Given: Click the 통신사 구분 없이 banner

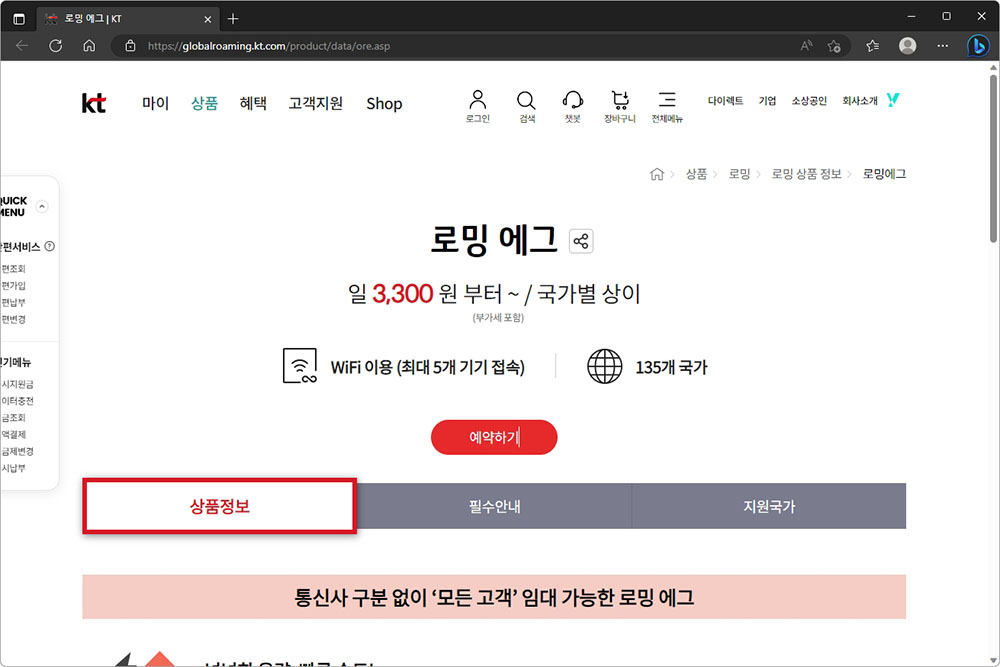Looking at the screenshot, I should (494, 597).
